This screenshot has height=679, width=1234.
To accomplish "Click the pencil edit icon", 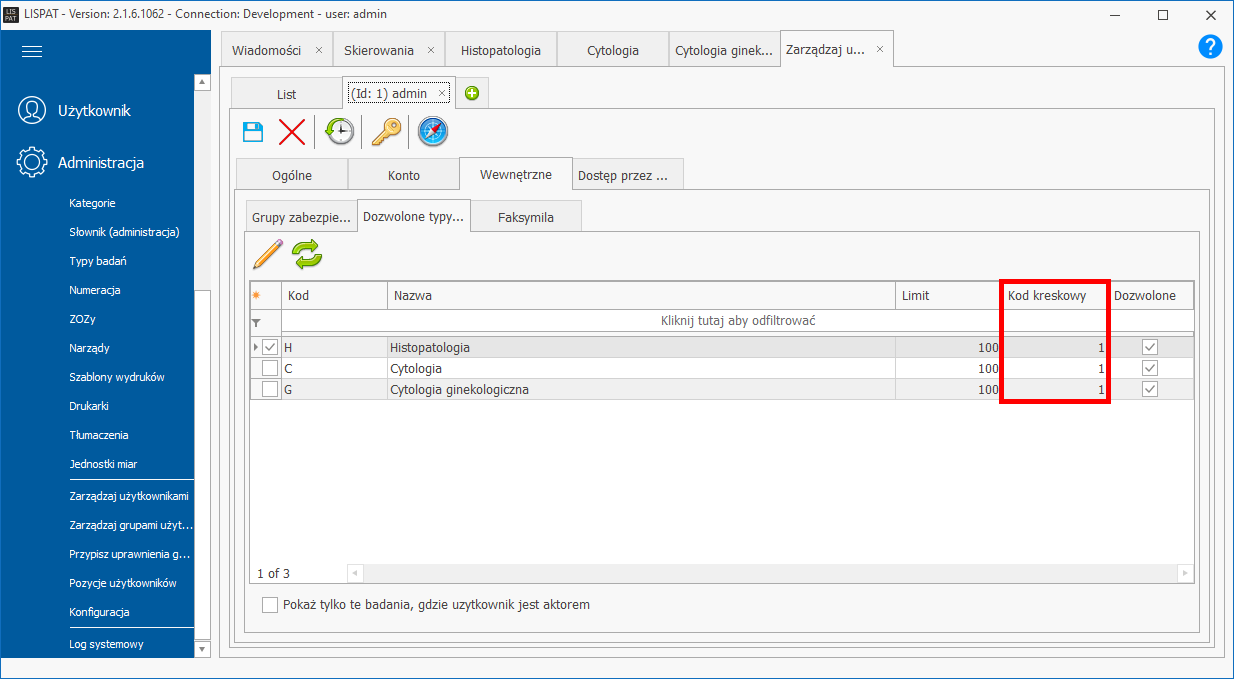I will click(267, 255).
